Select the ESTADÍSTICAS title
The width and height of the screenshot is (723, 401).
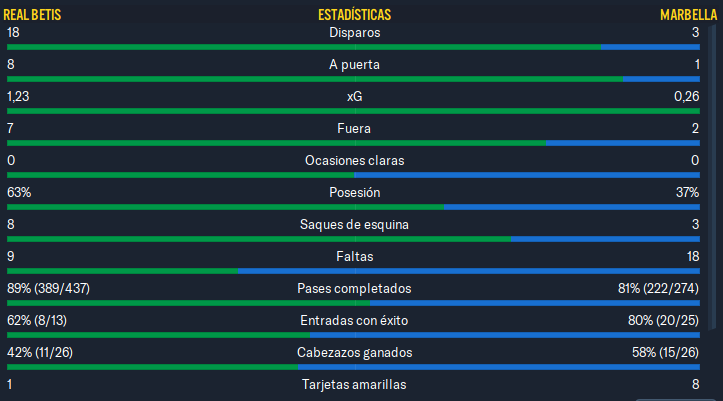pyautogui.click(x=355, y=15)
